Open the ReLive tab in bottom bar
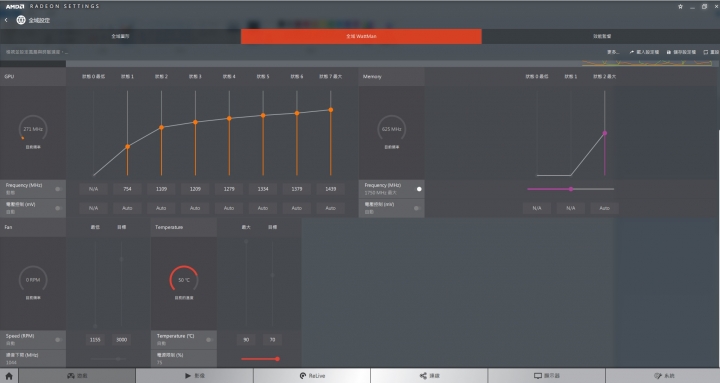The height and width of the screenshot is (383, 720). click(x=312, y=376)
